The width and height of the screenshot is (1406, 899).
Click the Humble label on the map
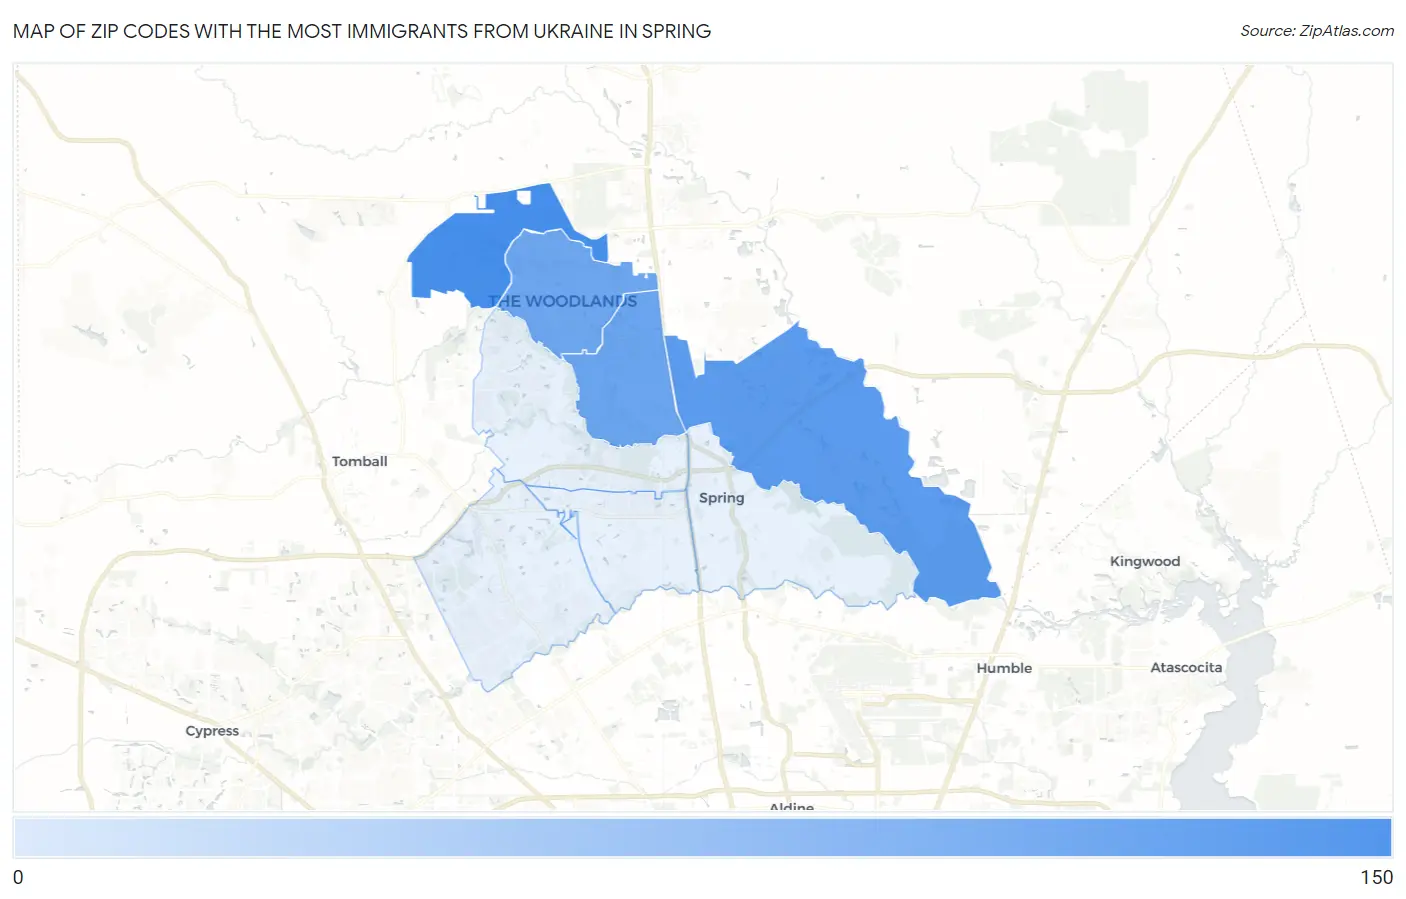tap(1004, 668)
